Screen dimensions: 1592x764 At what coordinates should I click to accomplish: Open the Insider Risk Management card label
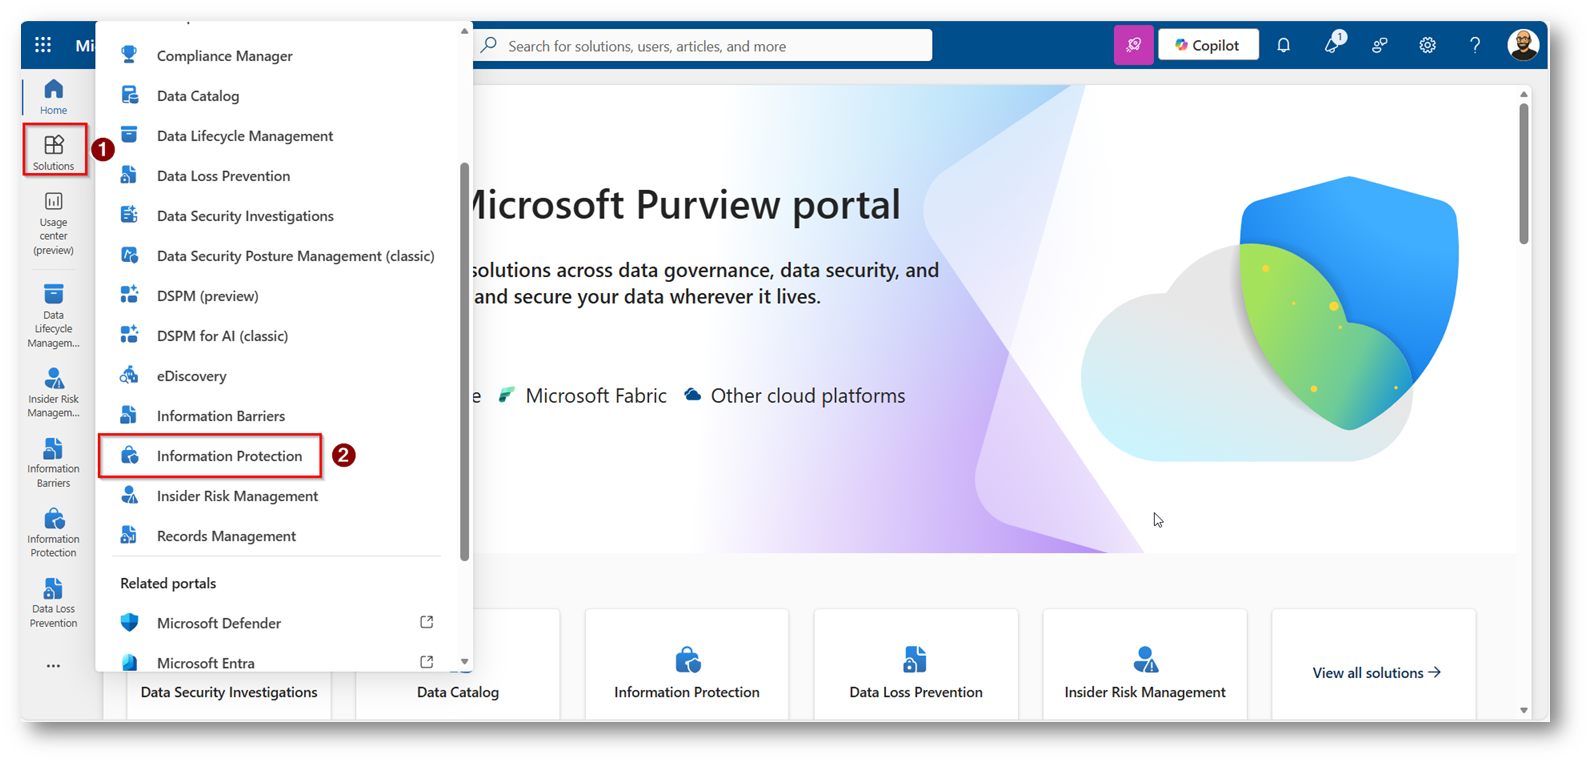[x=1145, y=692]
